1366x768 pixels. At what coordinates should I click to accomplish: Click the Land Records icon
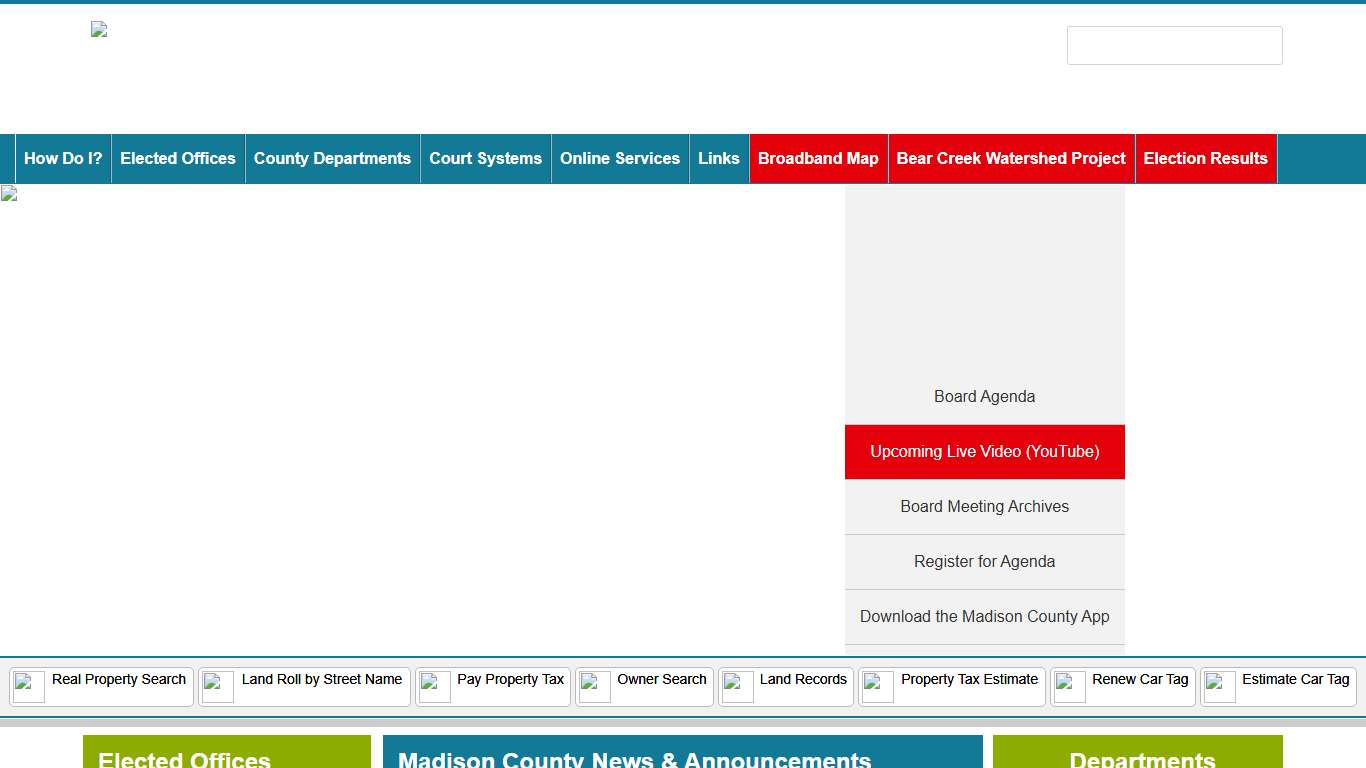738,687
